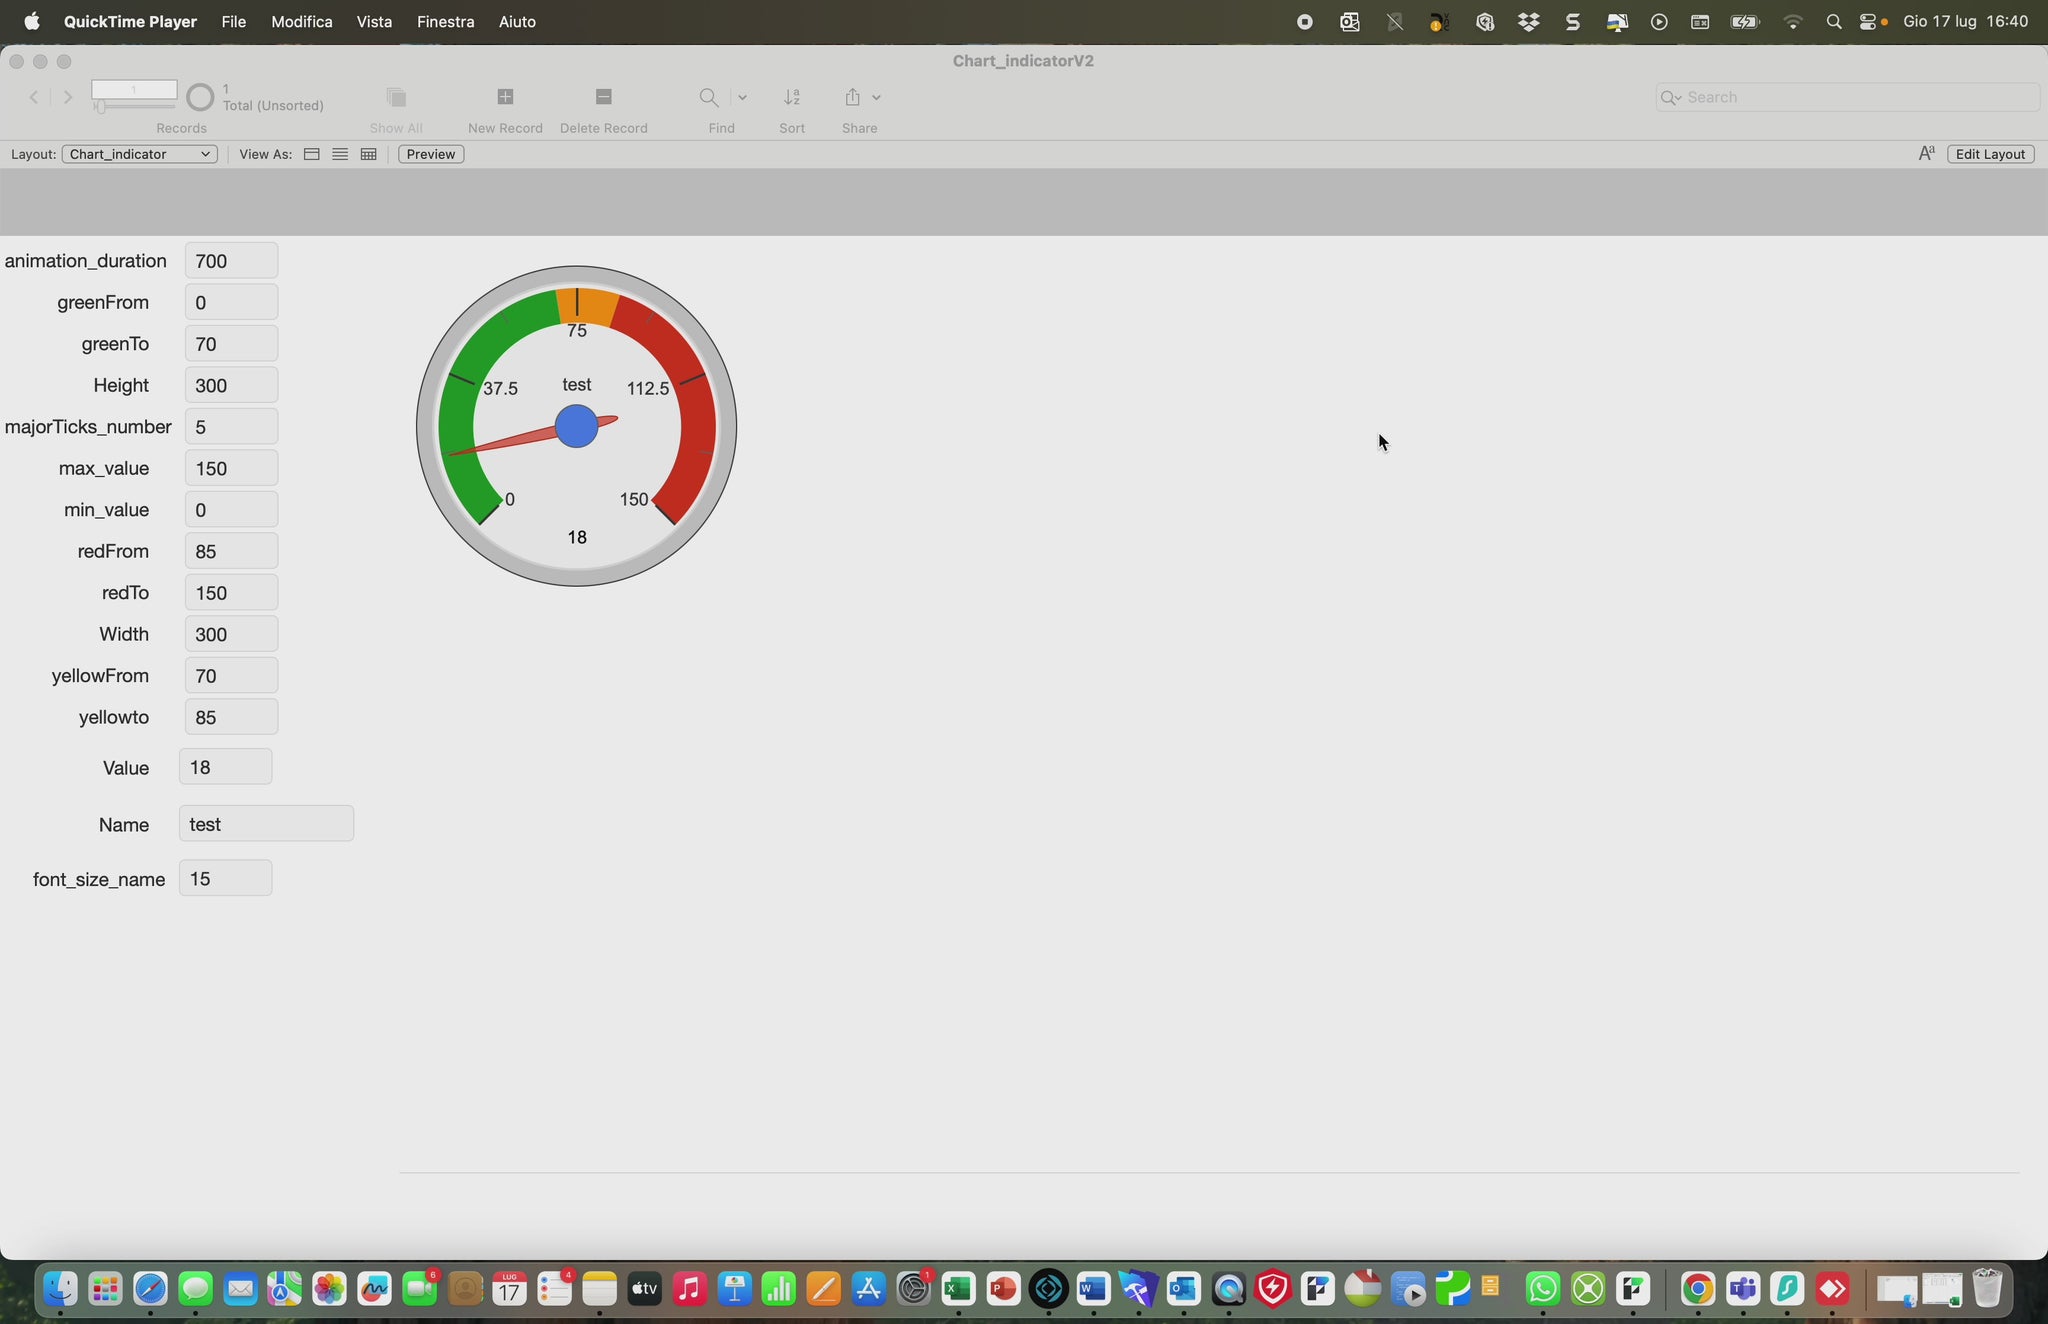Click the New Record icon
The width and height of the screenshot is (2048, 1324).
tap(505, 97)
